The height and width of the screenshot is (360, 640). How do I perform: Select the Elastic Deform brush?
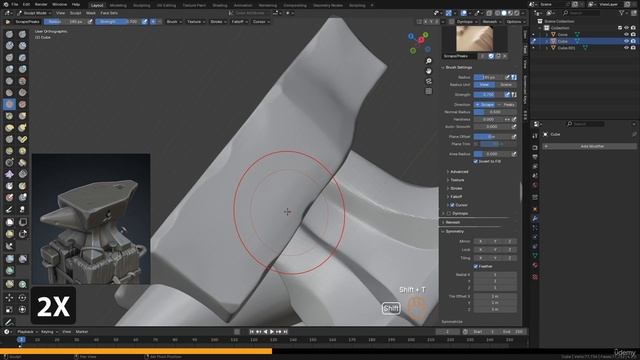9,128
